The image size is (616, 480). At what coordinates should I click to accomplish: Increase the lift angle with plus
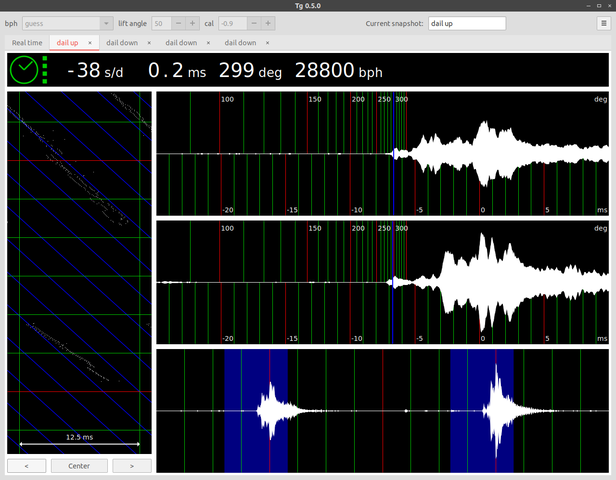[x=192, y=24]
